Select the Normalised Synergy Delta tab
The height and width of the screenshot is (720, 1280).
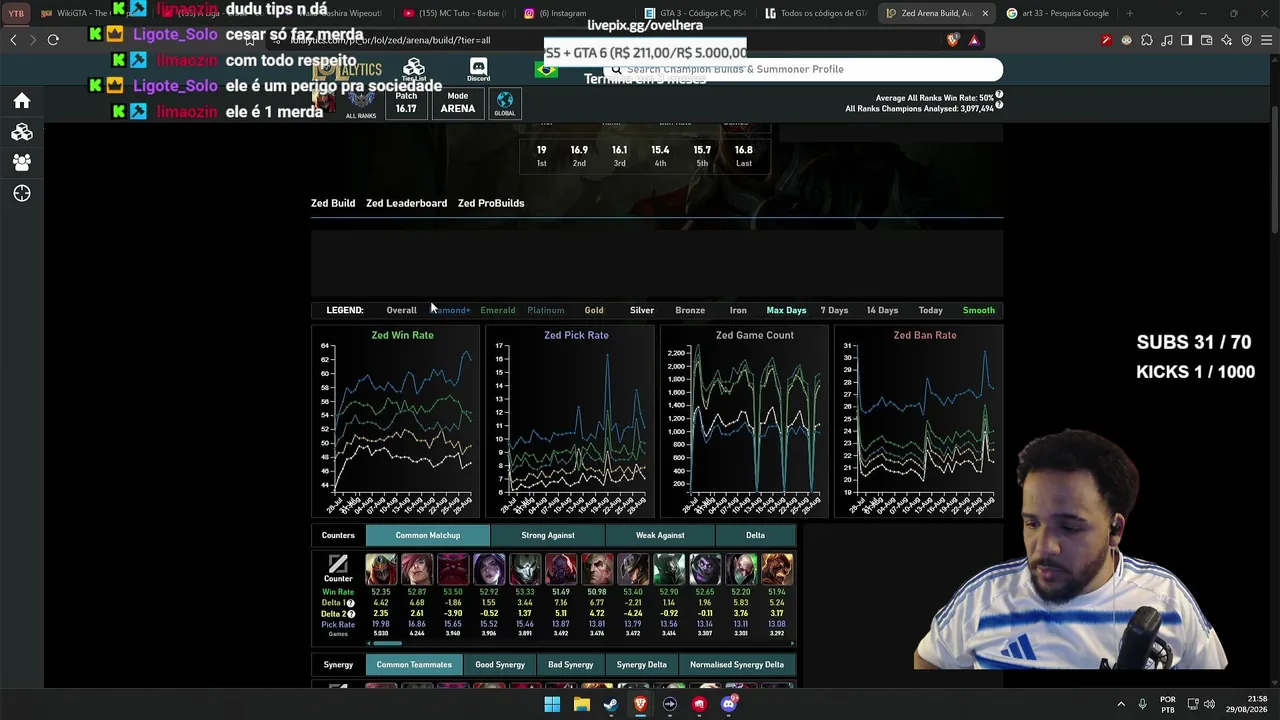tap(737, 664)
